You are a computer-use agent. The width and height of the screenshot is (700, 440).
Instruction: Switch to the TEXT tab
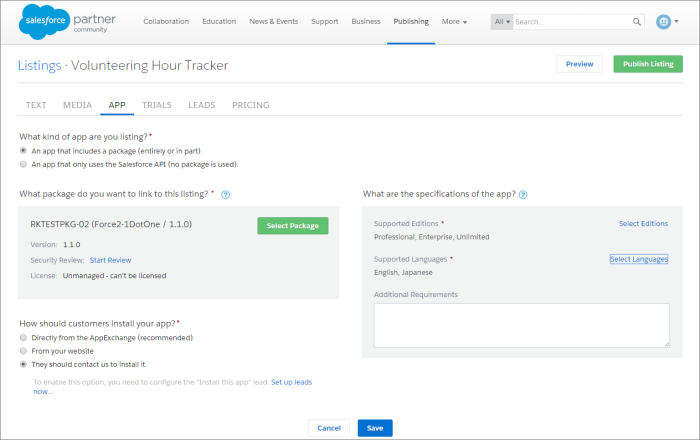[x=36, y=105]
